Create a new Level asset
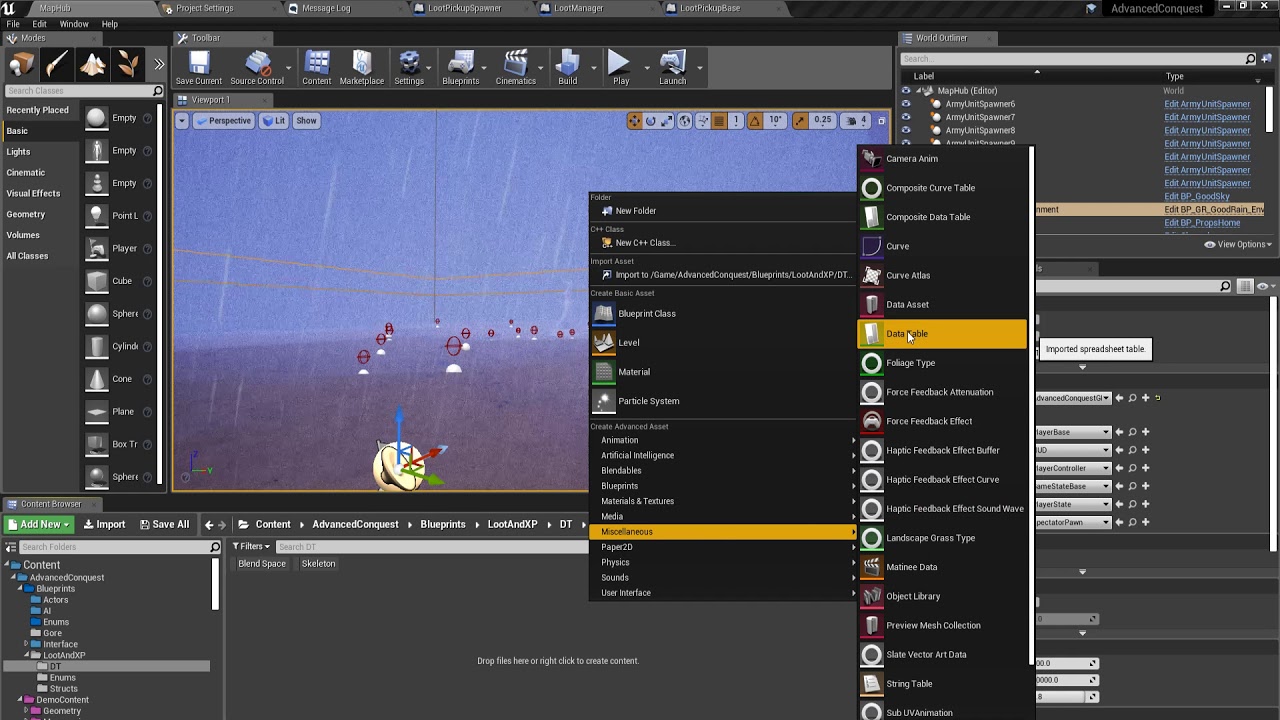Image resolution: width=1280 pixels, height=720 pixels. 720,343
